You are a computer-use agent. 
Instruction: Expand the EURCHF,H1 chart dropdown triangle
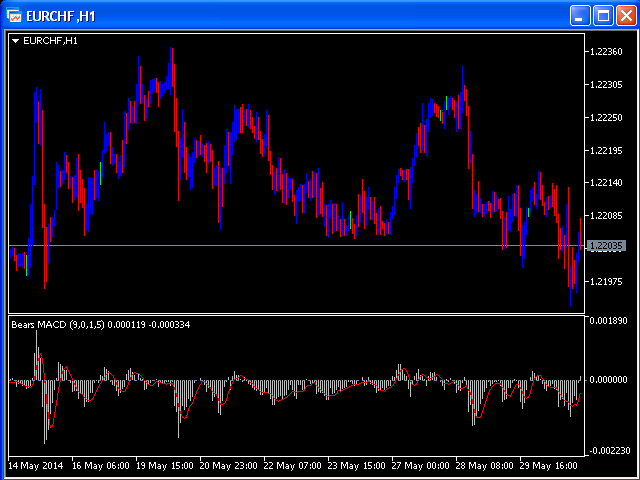16,41
